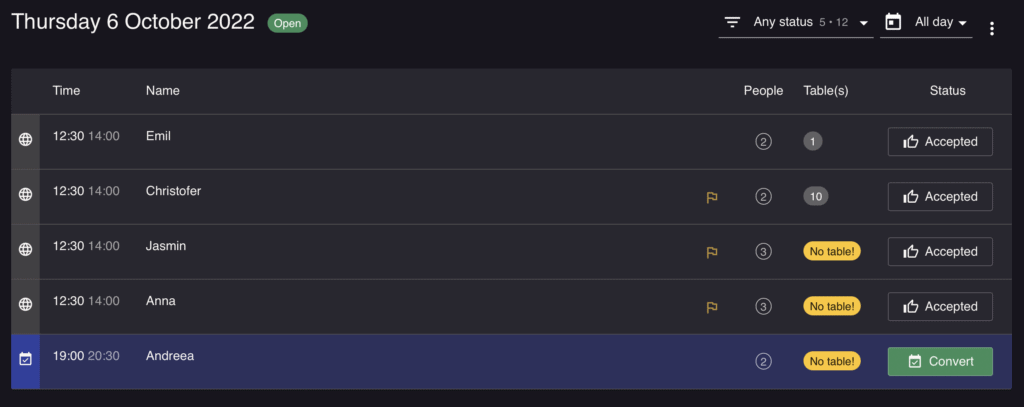Click the filter icon next to Any status
Image resolution: width=1024 pixels, height=407 pixels.
coord(733,23)
